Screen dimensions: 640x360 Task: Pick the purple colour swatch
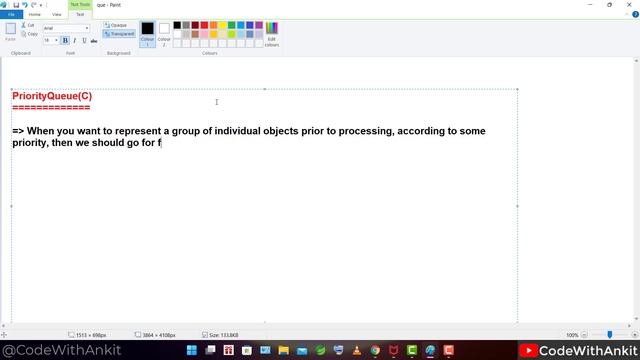pos(259,25)
